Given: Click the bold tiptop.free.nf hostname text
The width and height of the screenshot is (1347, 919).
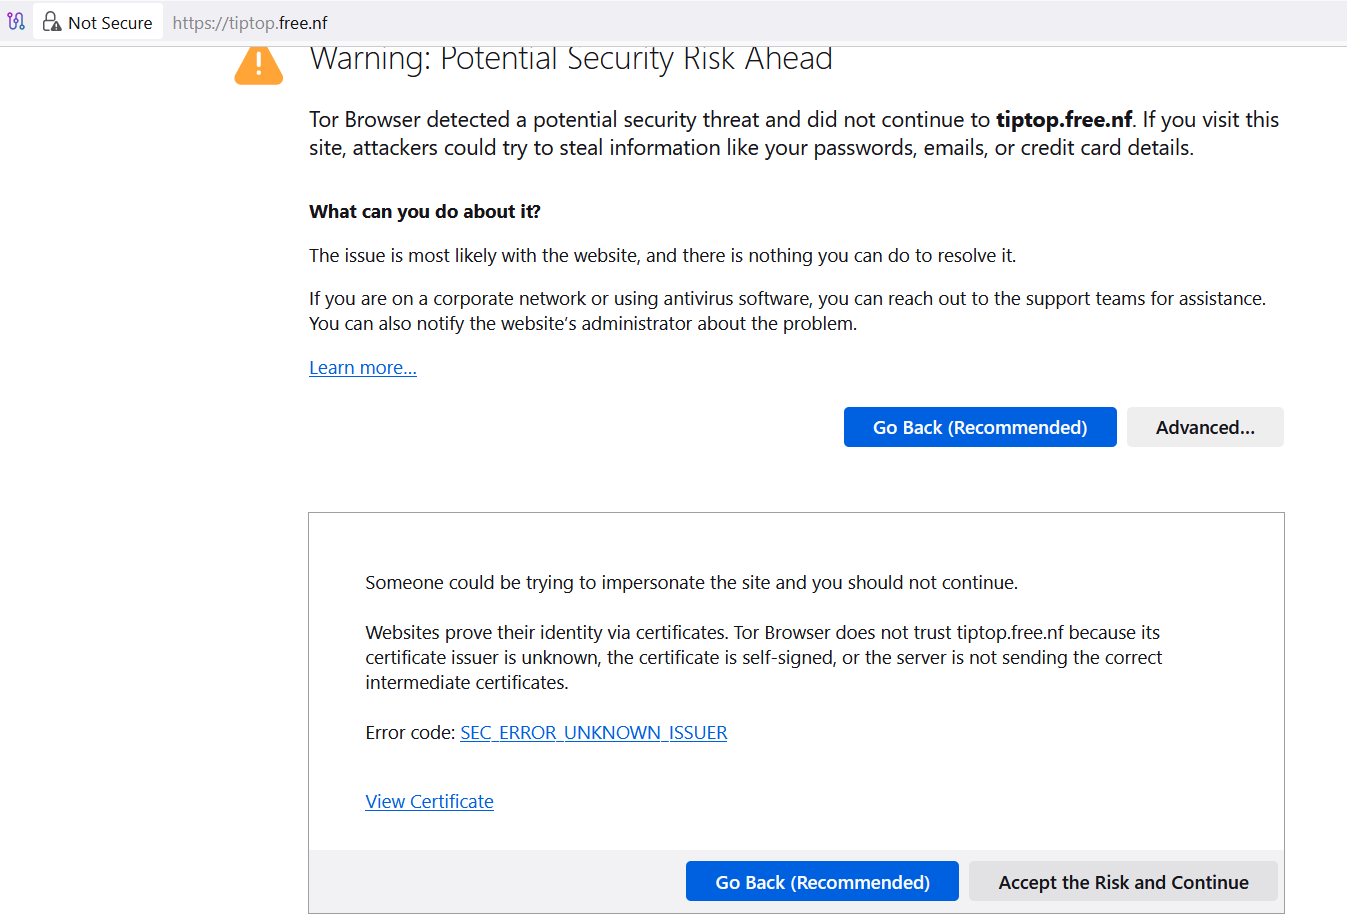Looking at the screenshot, I should pyautogui.click(x=1063, y=120).
